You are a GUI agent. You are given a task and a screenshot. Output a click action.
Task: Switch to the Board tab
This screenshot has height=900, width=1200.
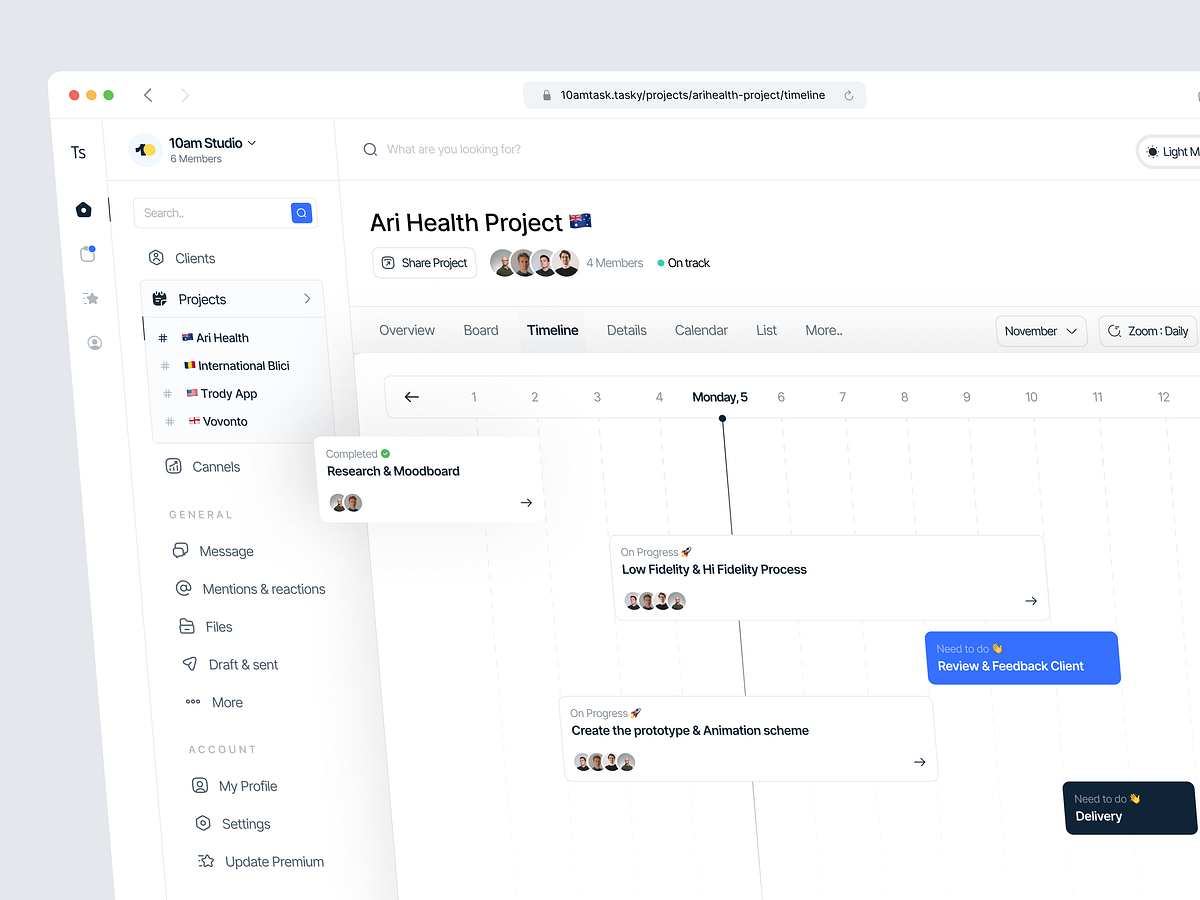[x=481, y=330]
